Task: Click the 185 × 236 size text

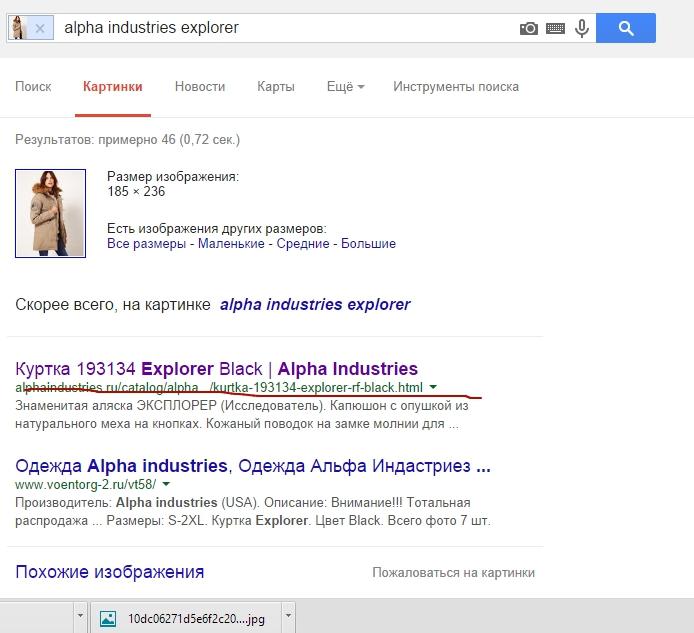Action: coord(136,192)
